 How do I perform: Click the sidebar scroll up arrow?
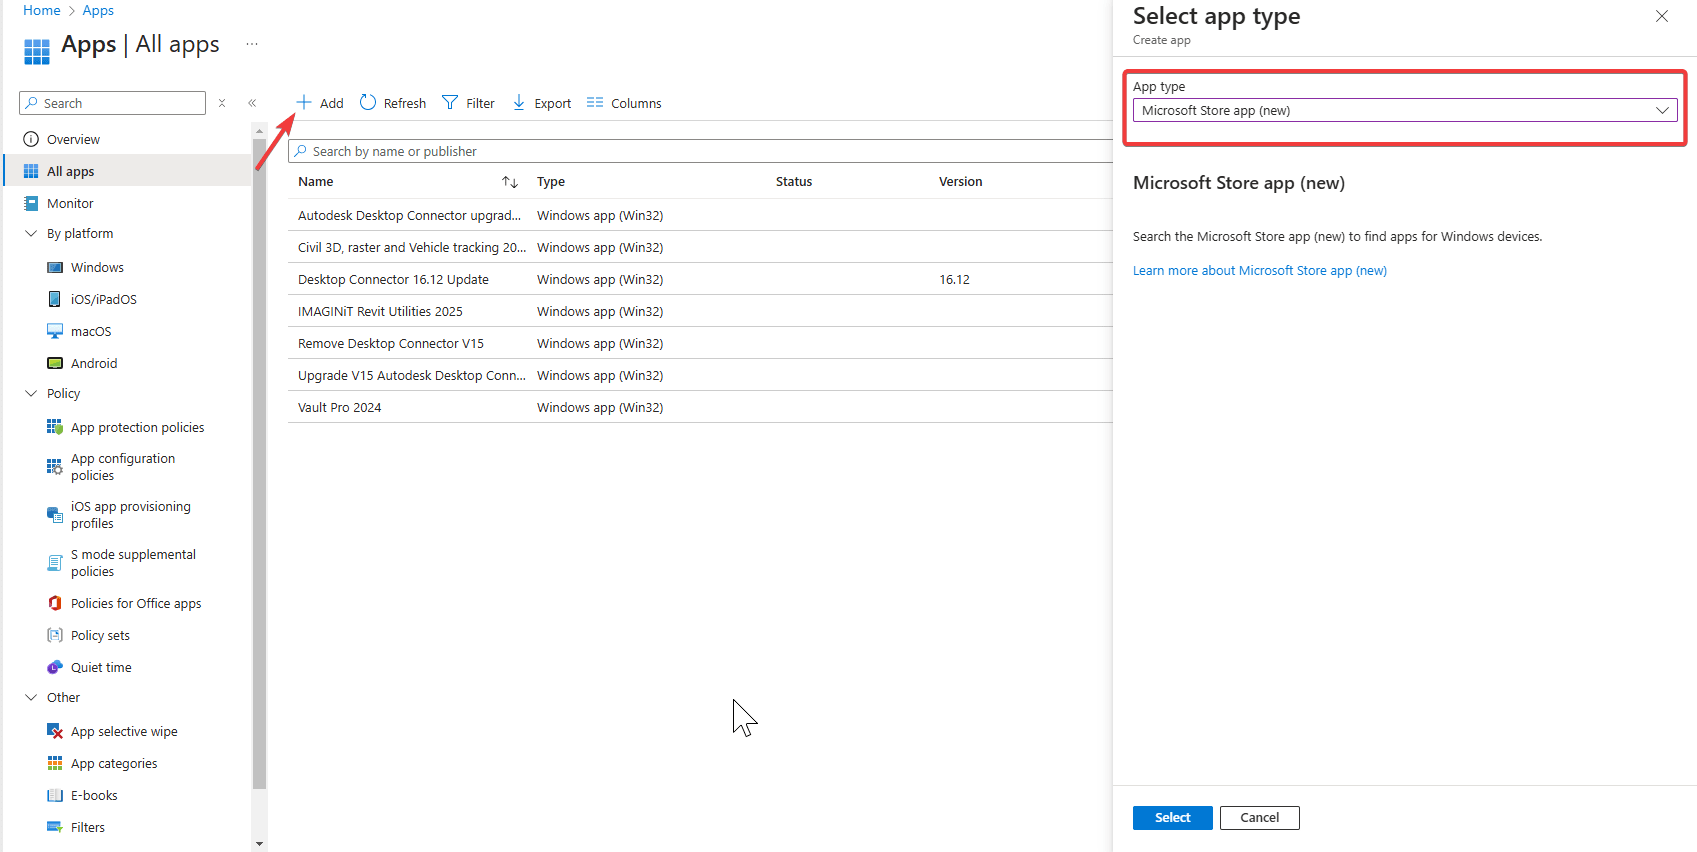pos(260,131)
